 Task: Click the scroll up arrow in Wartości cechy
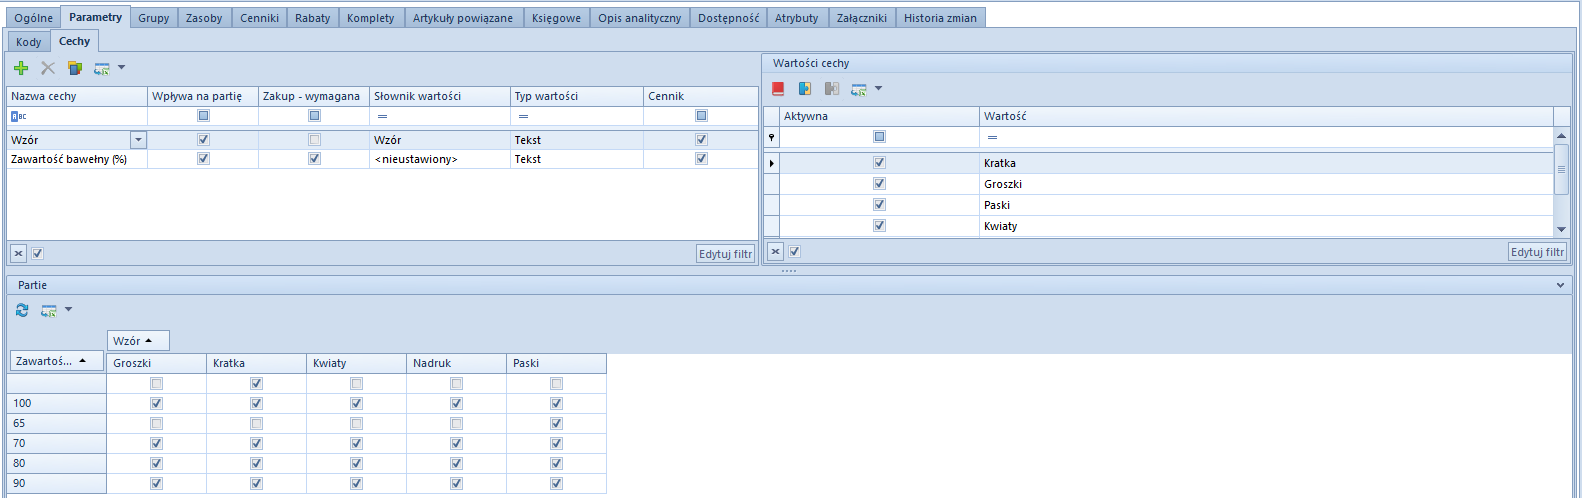click(x=1561, y=135)
